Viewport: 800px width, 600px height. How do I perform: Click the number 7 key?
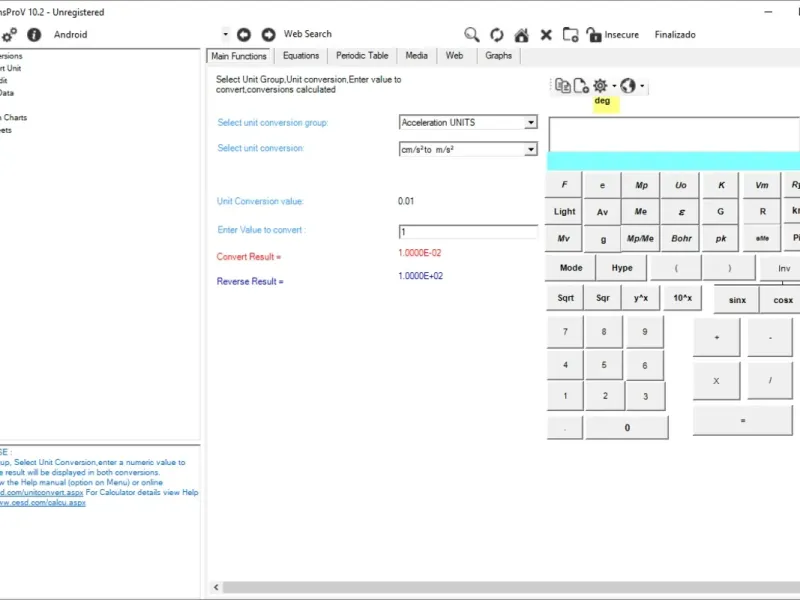tap(565, 332)
